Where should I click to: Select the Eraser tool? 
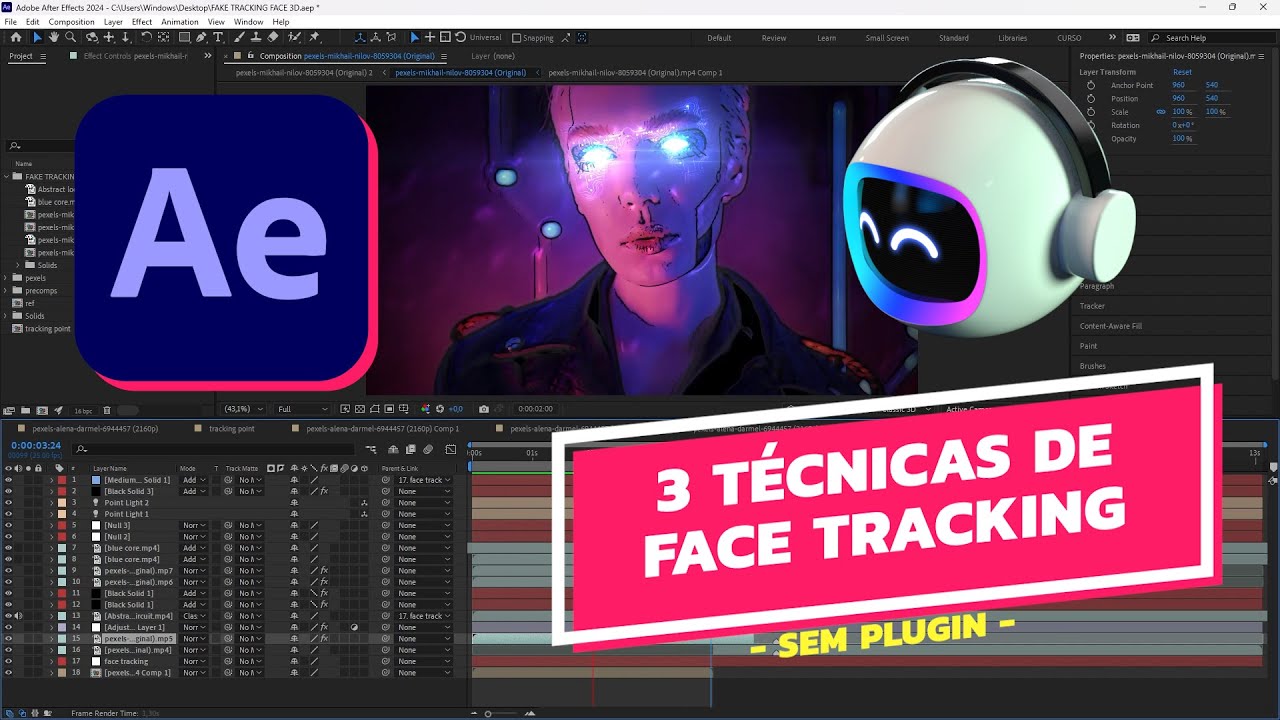pos(273,38)
